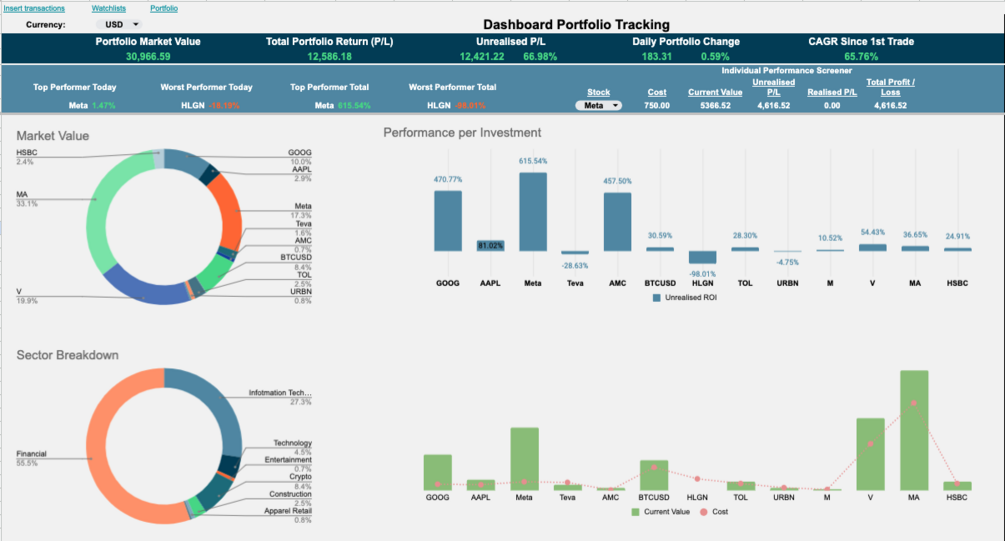Click the Total Profit / Loss header
Viewport: 1005px width, 541px height.
coord(890,87)
